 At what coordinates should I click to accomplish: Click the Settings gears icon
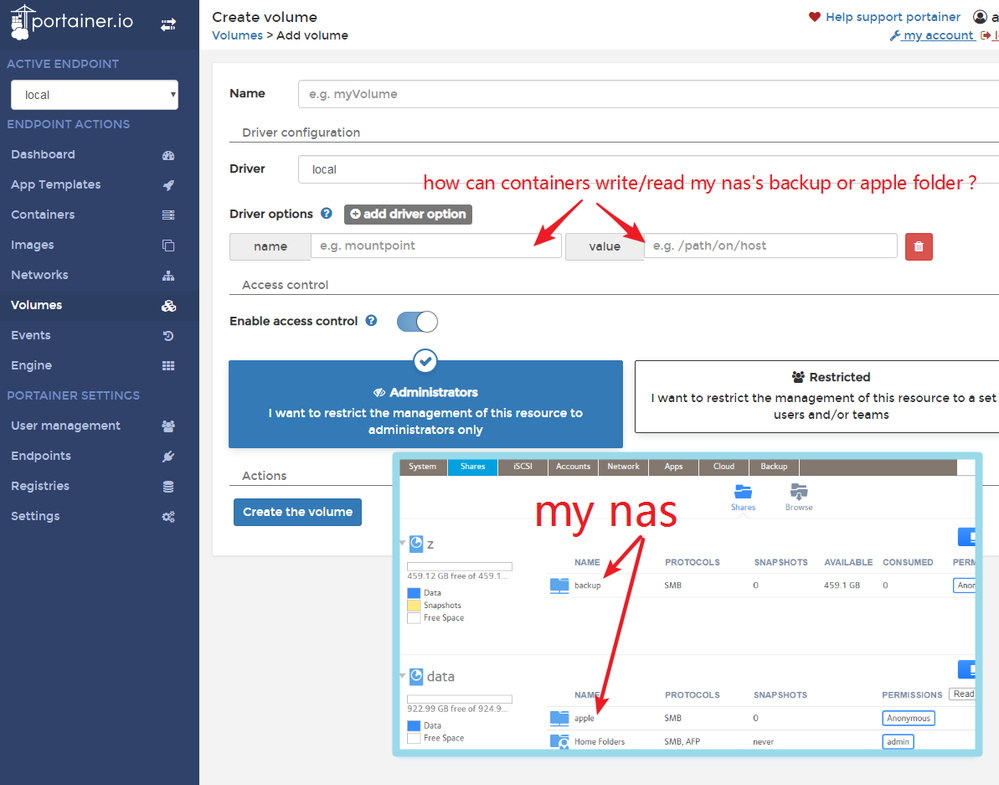pos(168,517)
